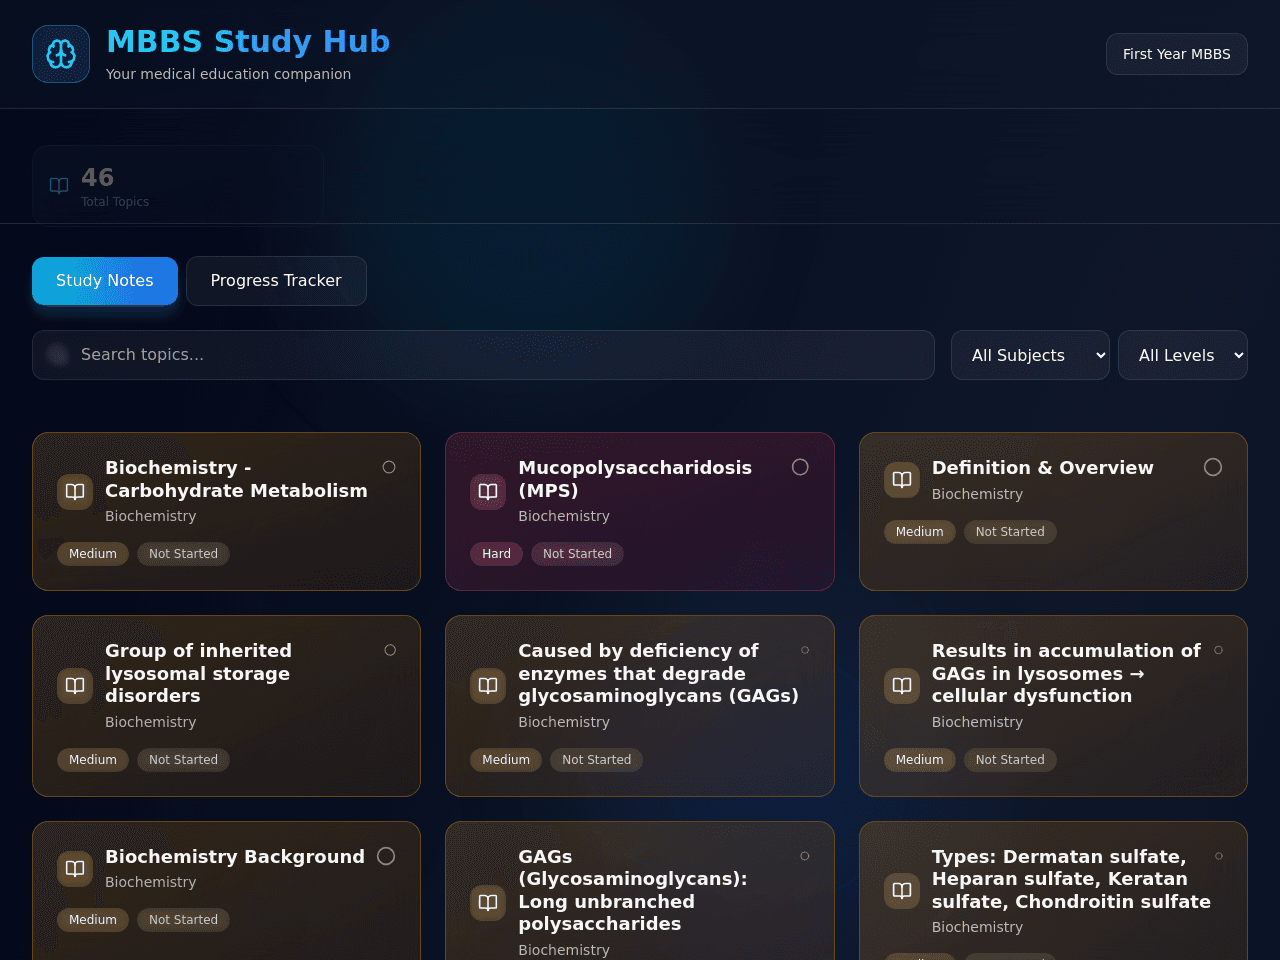Click Not Started badge on Definition & Overview

(x=1010, y=532)
